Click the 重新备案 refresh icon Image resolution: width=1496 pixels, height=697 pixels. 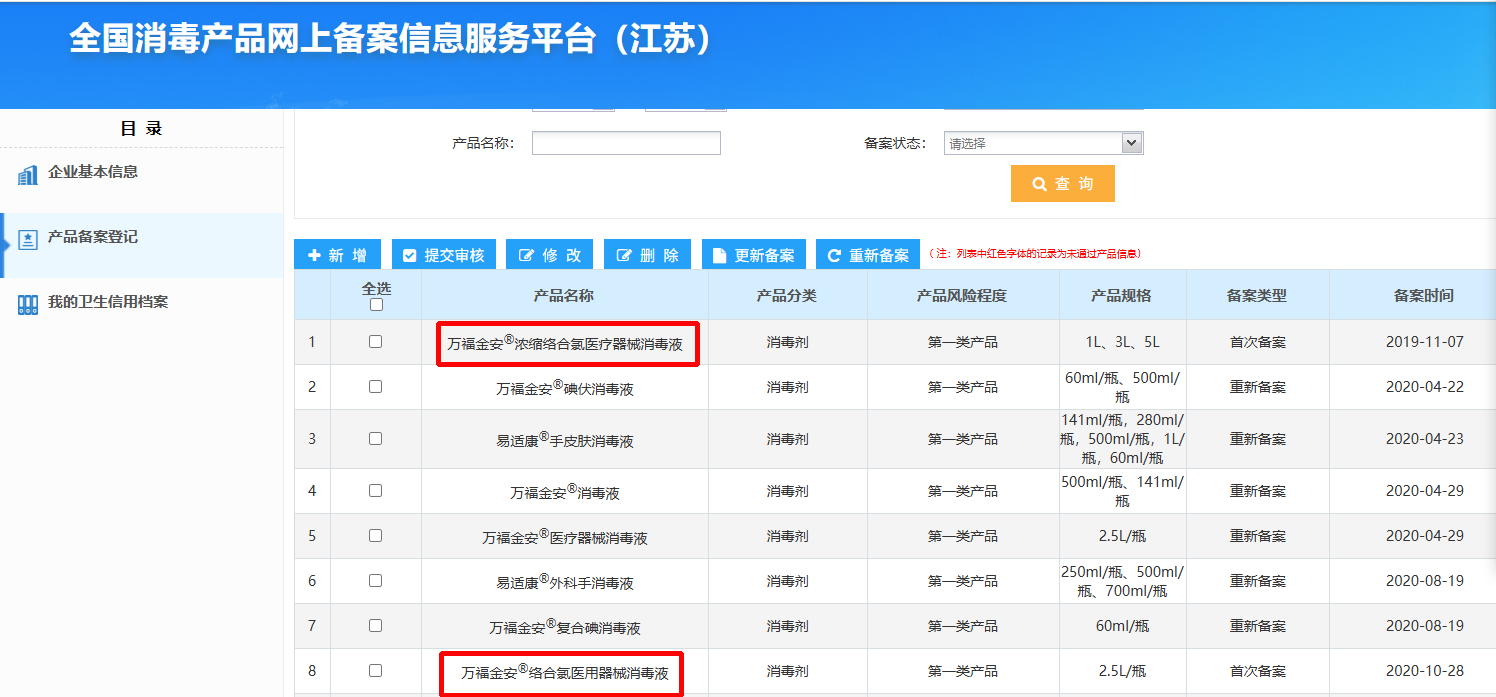[834, 254]
